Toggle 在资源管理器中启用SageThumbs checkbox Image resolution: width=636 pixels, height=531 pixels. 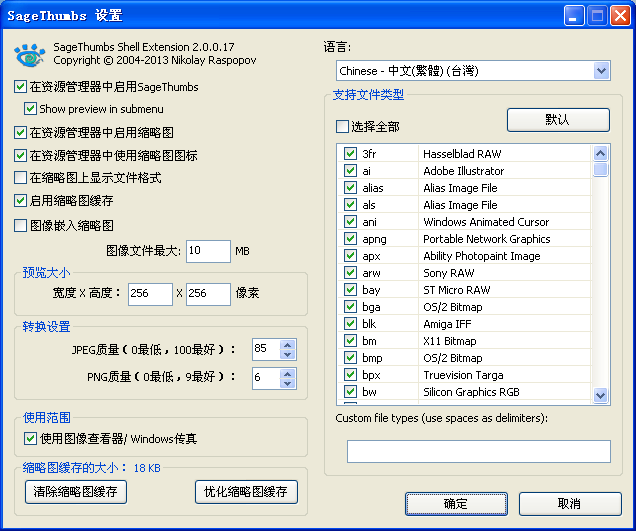pyautogui.click(x=20, y=87)
